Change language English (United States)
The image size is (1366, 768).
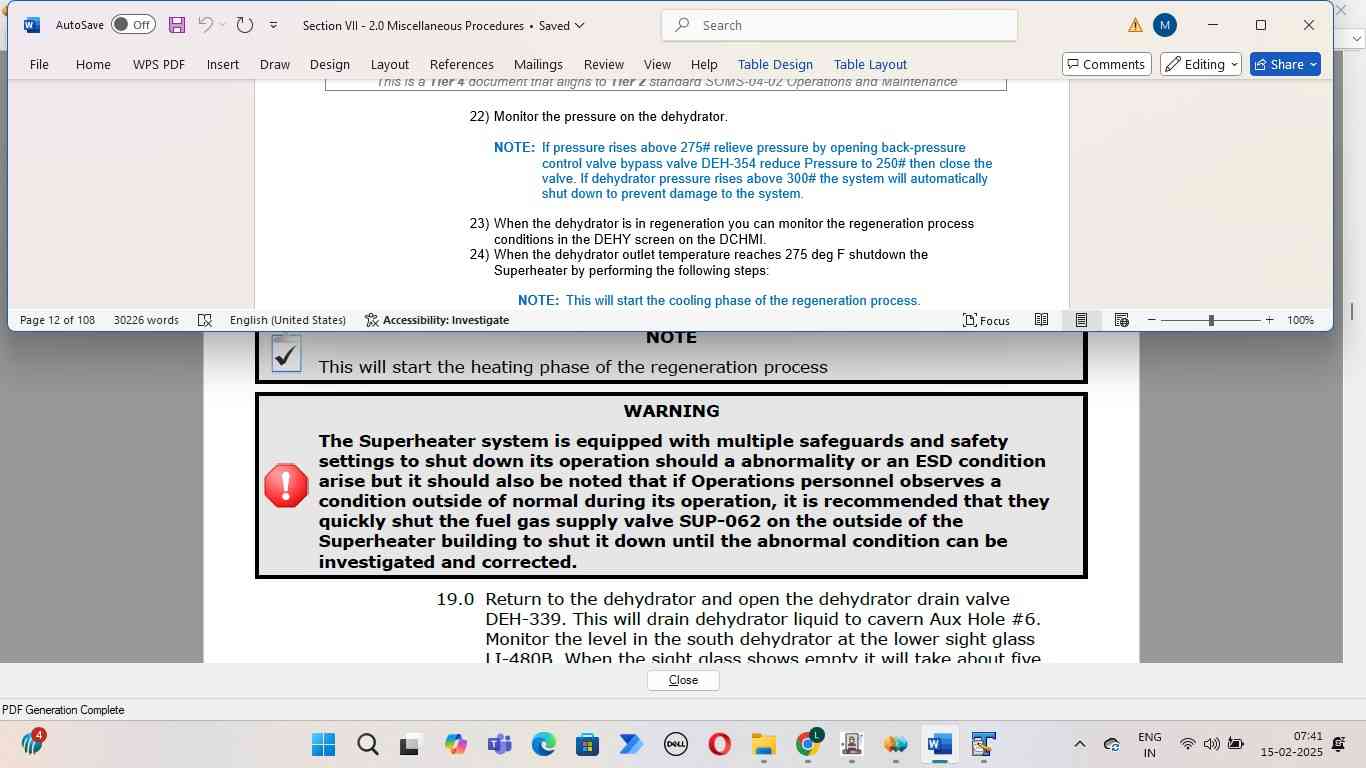click(288, 320)
